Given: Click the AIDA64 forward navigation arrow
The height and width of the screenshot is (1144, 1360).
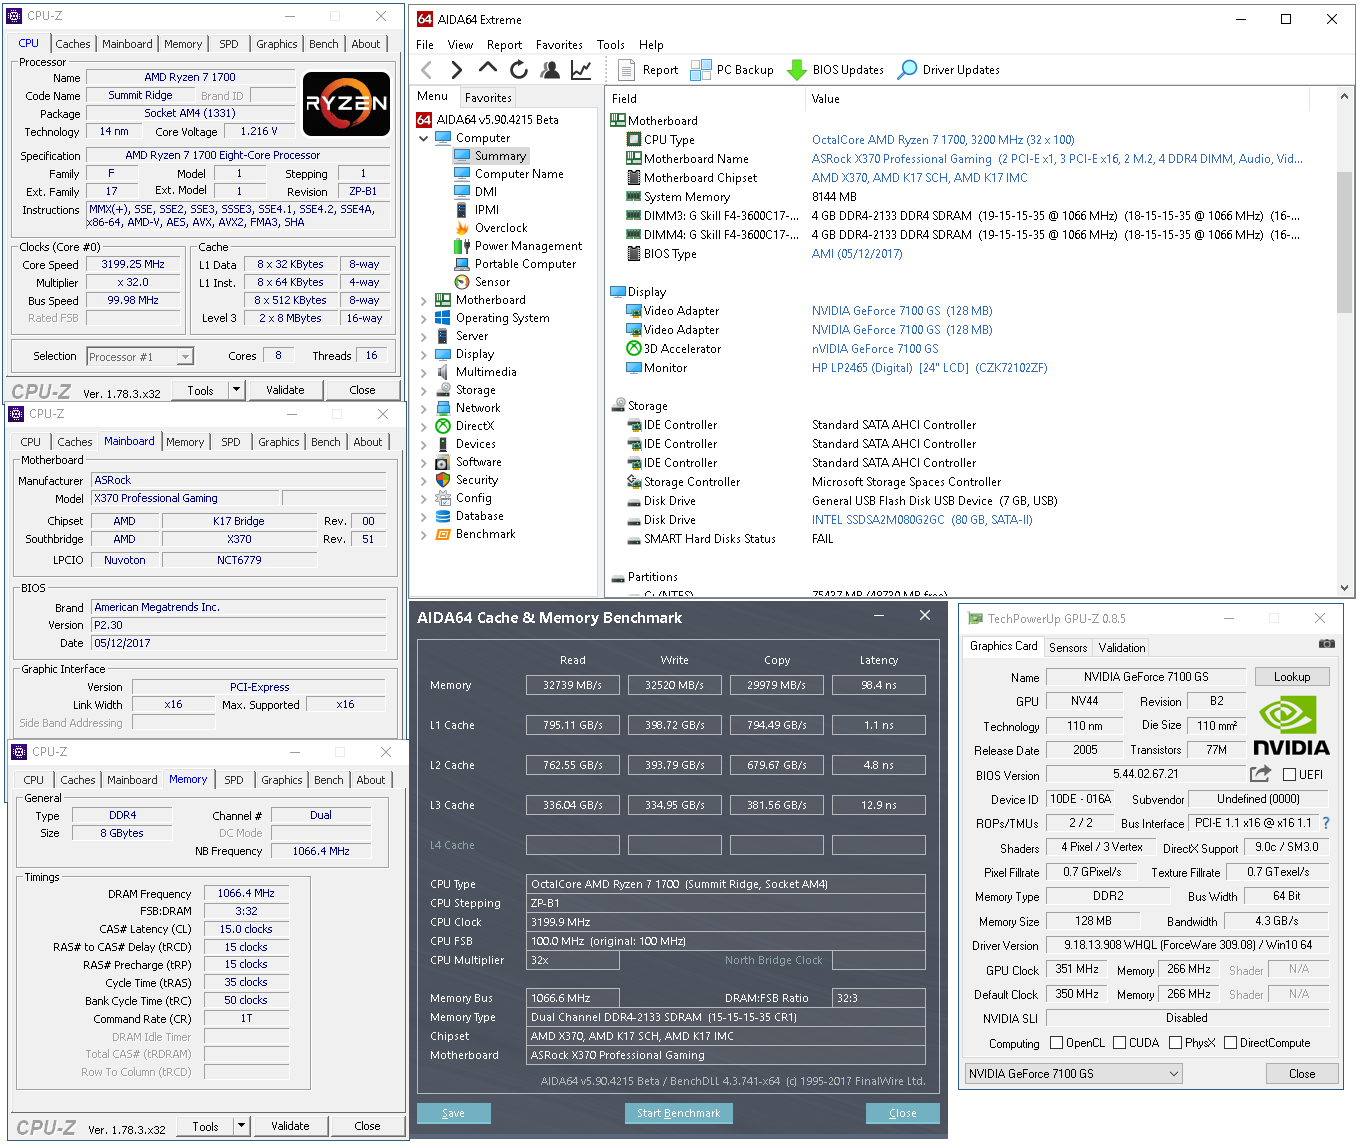Looking at the screenshot, I should tap(457, 70).
